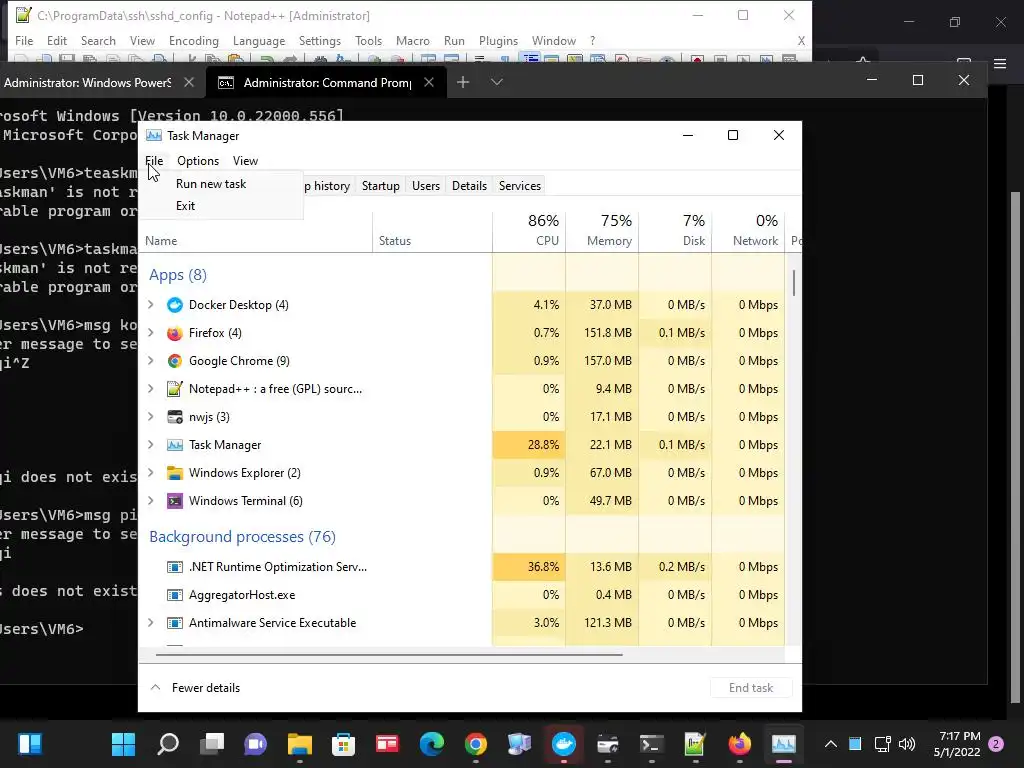Open File Explorer from taskbar

coord(300,744)
